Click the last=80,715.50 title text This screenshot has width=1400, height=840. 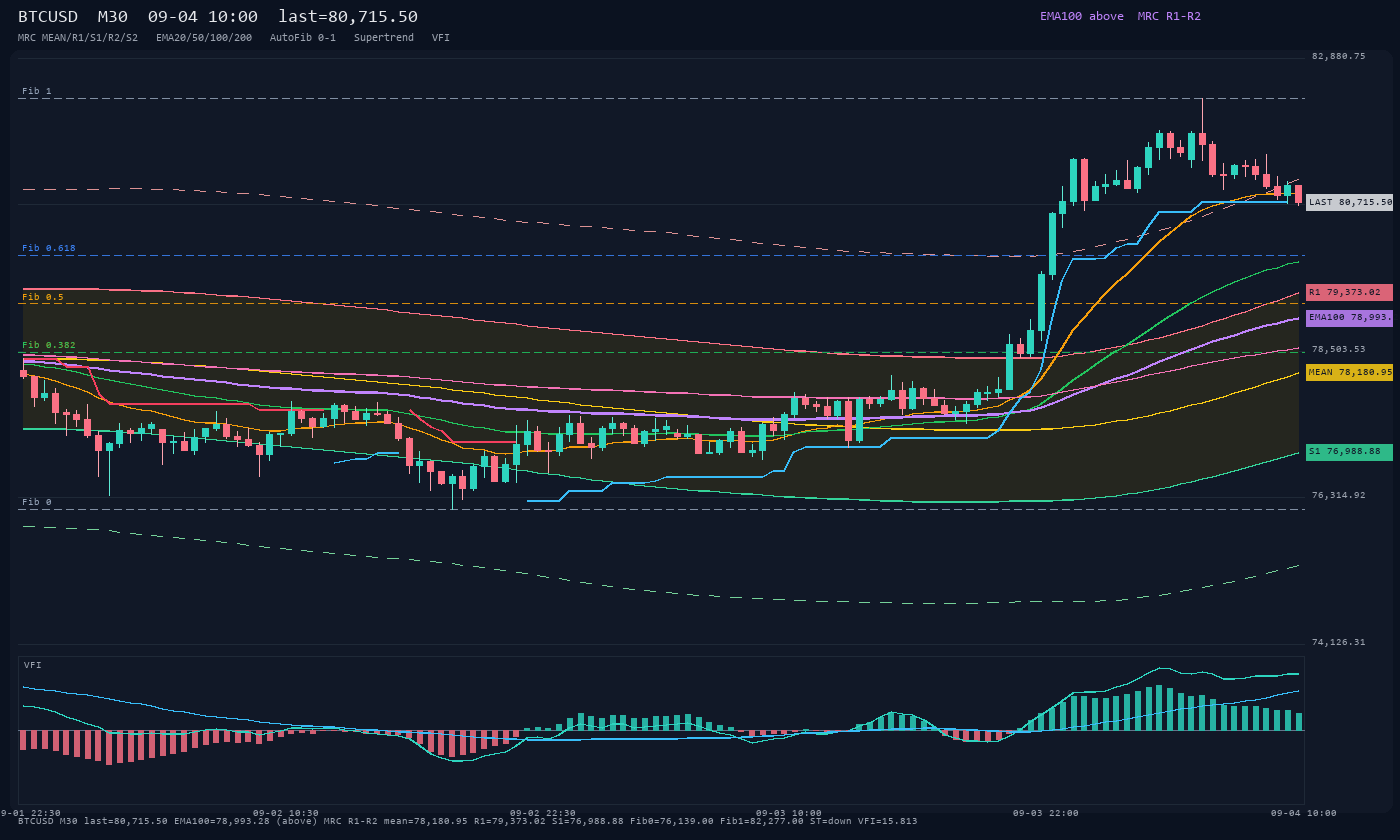pos(348,17)
